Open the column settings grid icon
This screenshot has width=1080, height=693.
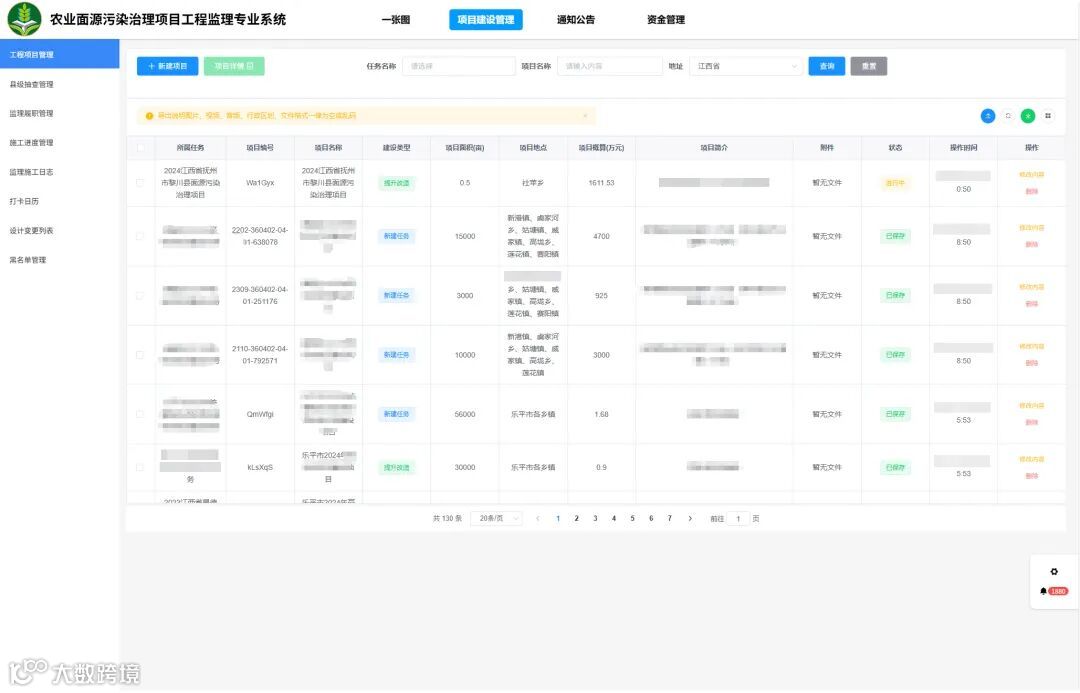(x=1048, y=116)
